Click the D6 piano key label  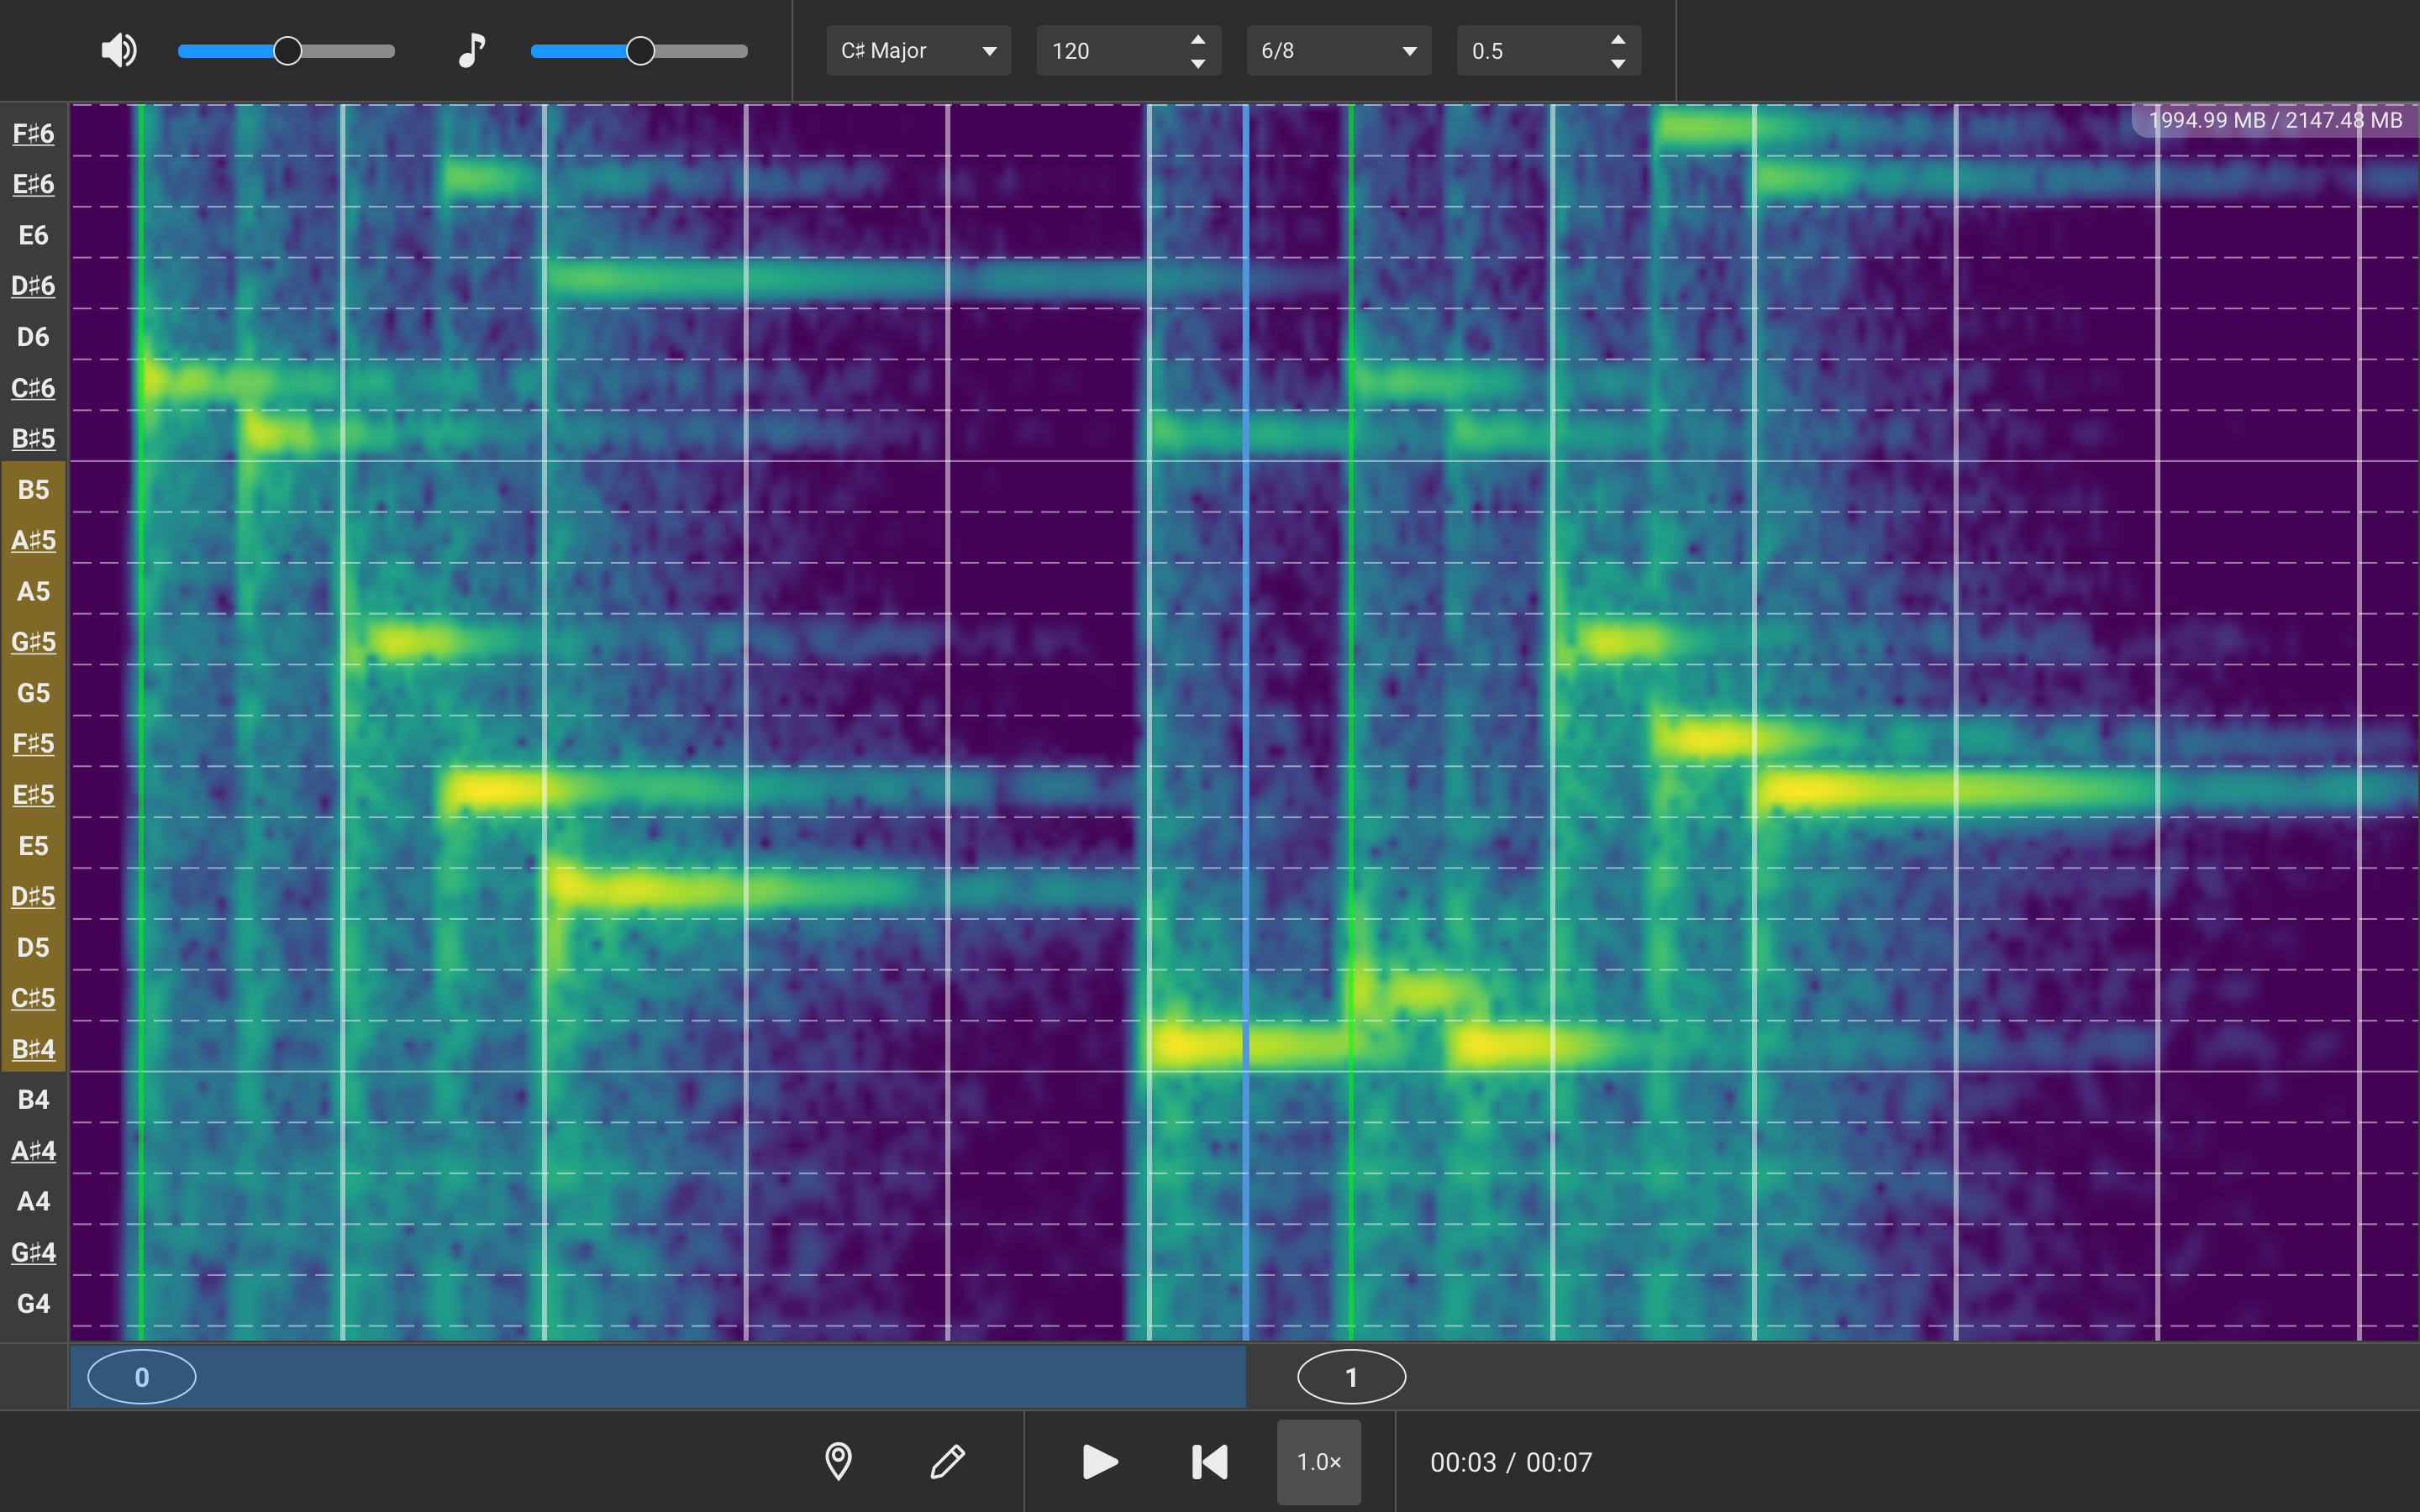click(x=33, y=337)
